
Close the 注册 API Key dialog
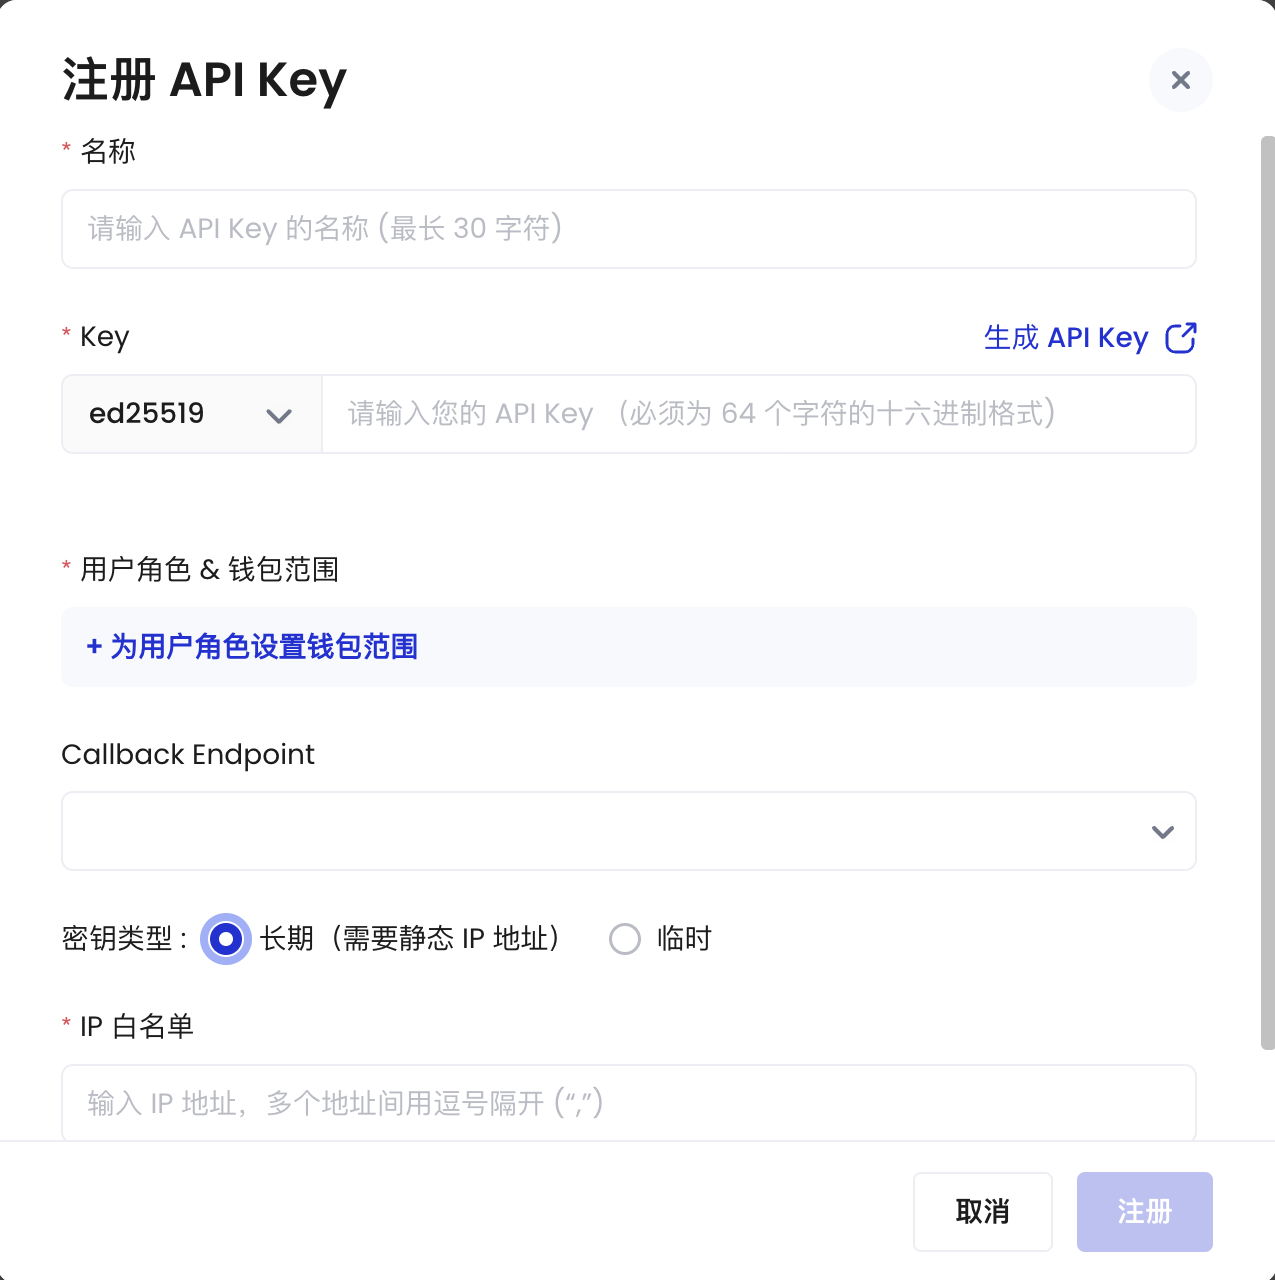pos(1180,80)
